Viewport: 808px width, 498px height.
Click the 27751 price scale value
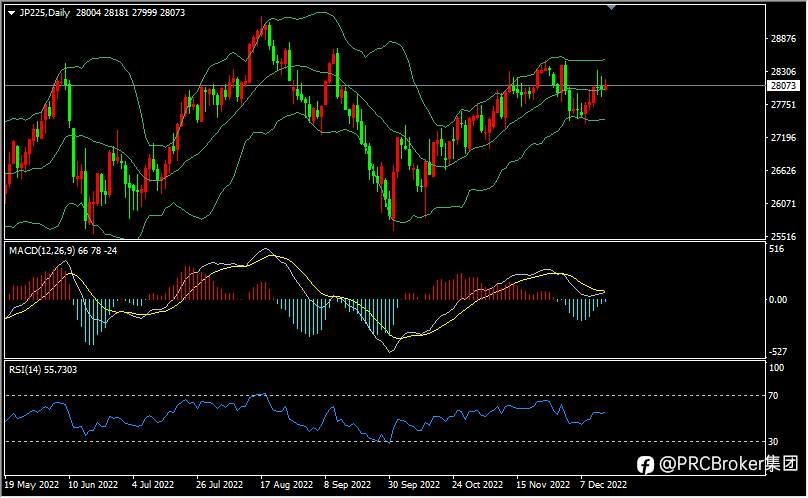click(x=783, y=105)
